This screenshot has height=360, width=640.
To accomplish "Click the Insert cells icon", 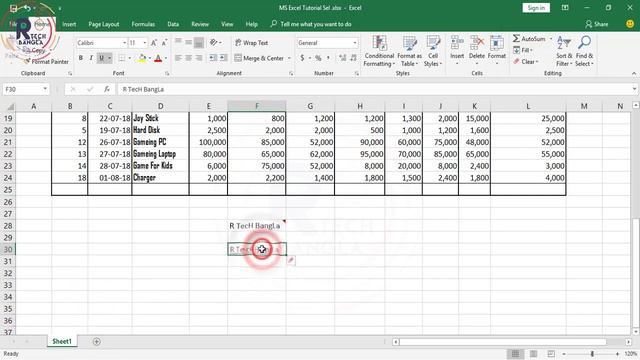I will (x=457, y=43).
